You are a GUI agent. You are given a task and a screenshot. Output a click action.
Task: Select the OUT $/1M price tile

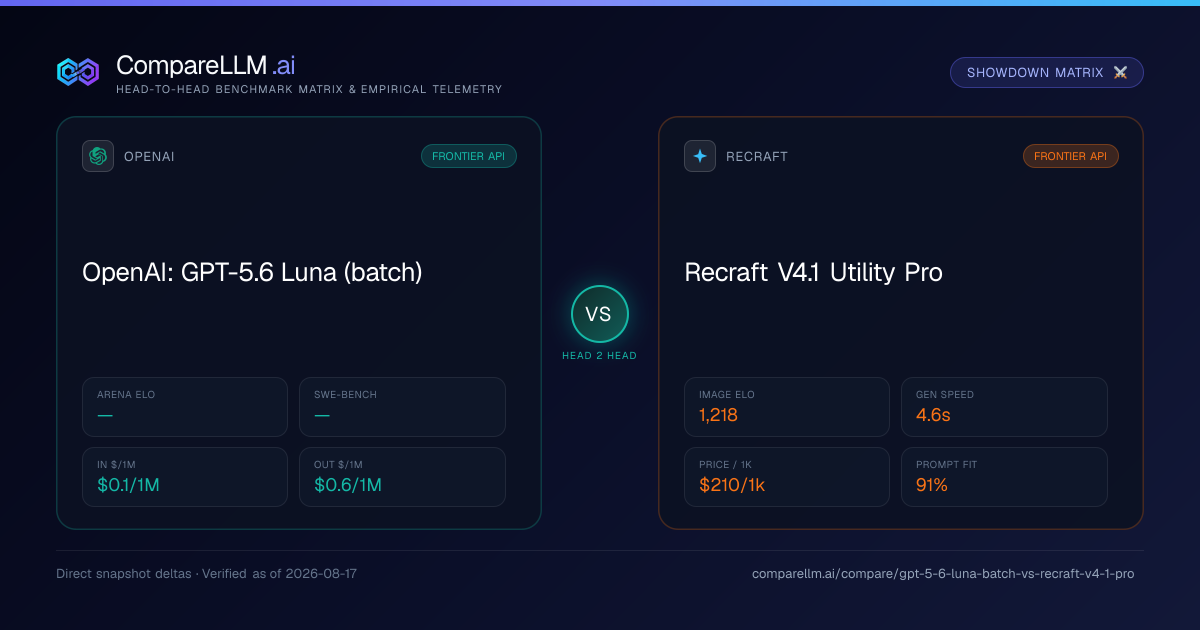click(402, 477)
